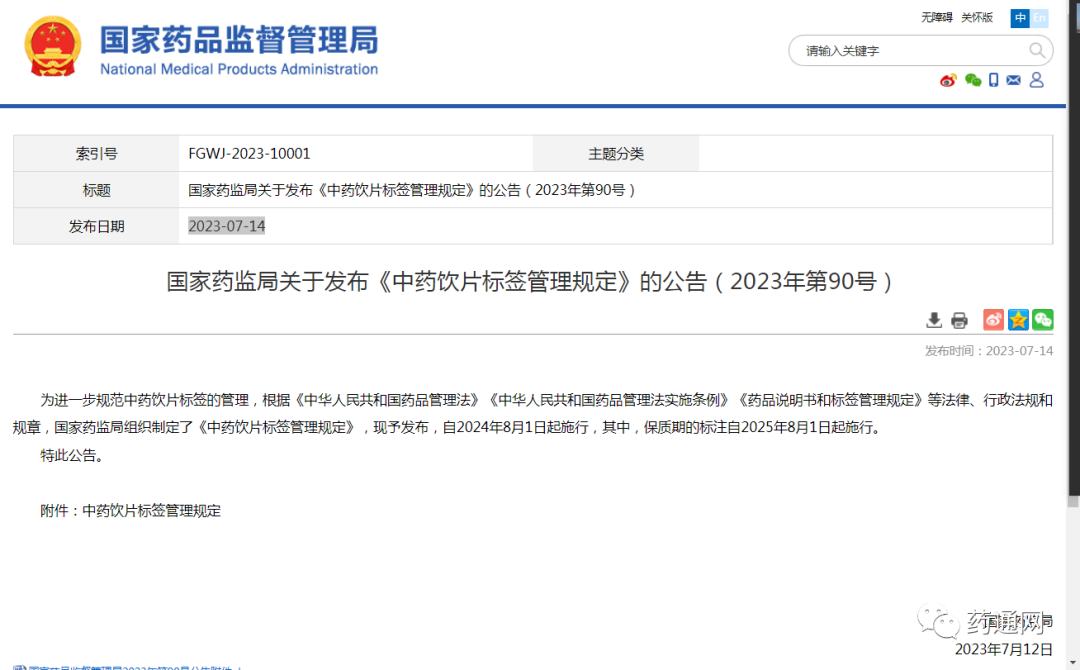
Task: Switch to English language with En toggle
Action: click(x=1039, y=18)
